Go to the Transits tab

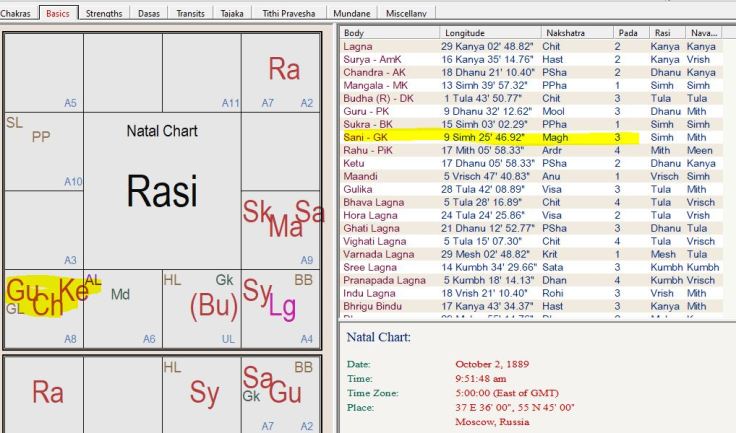pos(190,14)
